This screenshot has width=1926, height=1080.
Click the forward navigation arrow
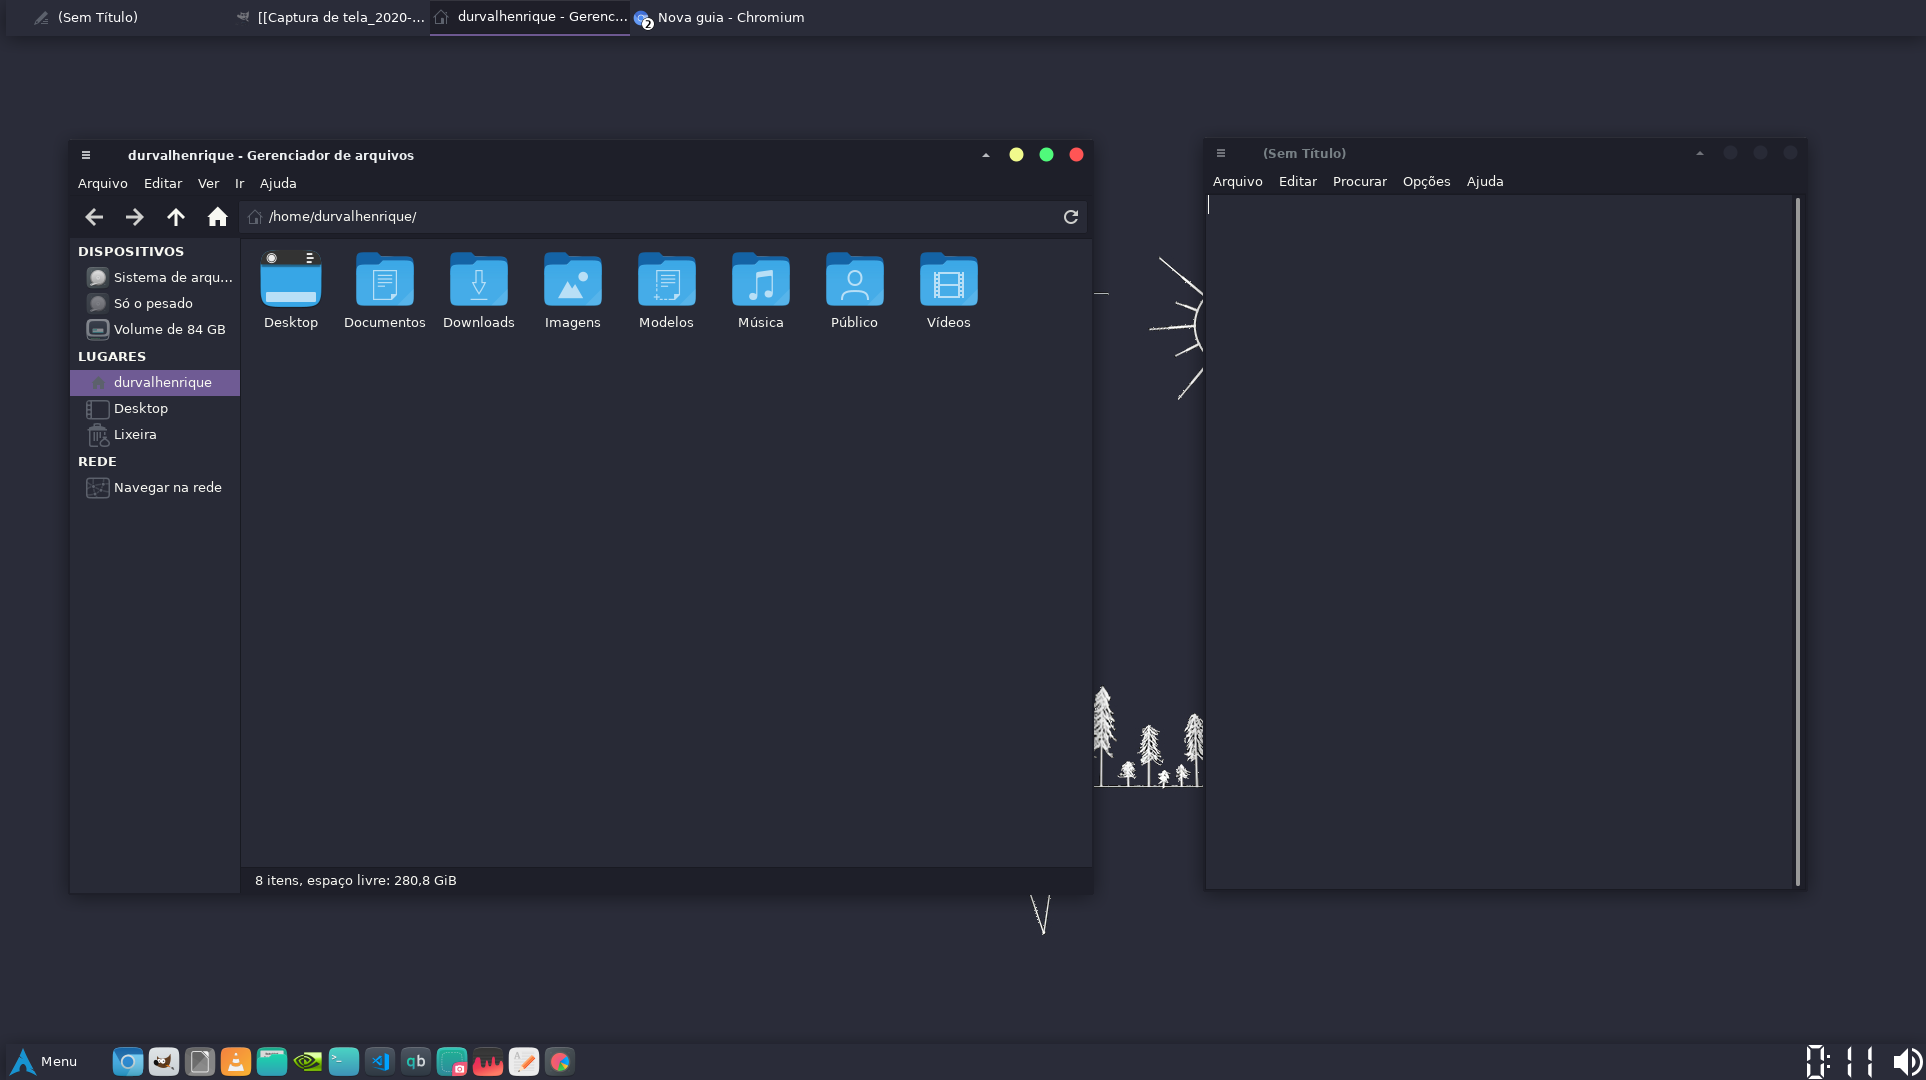click(x=134, y=217)
